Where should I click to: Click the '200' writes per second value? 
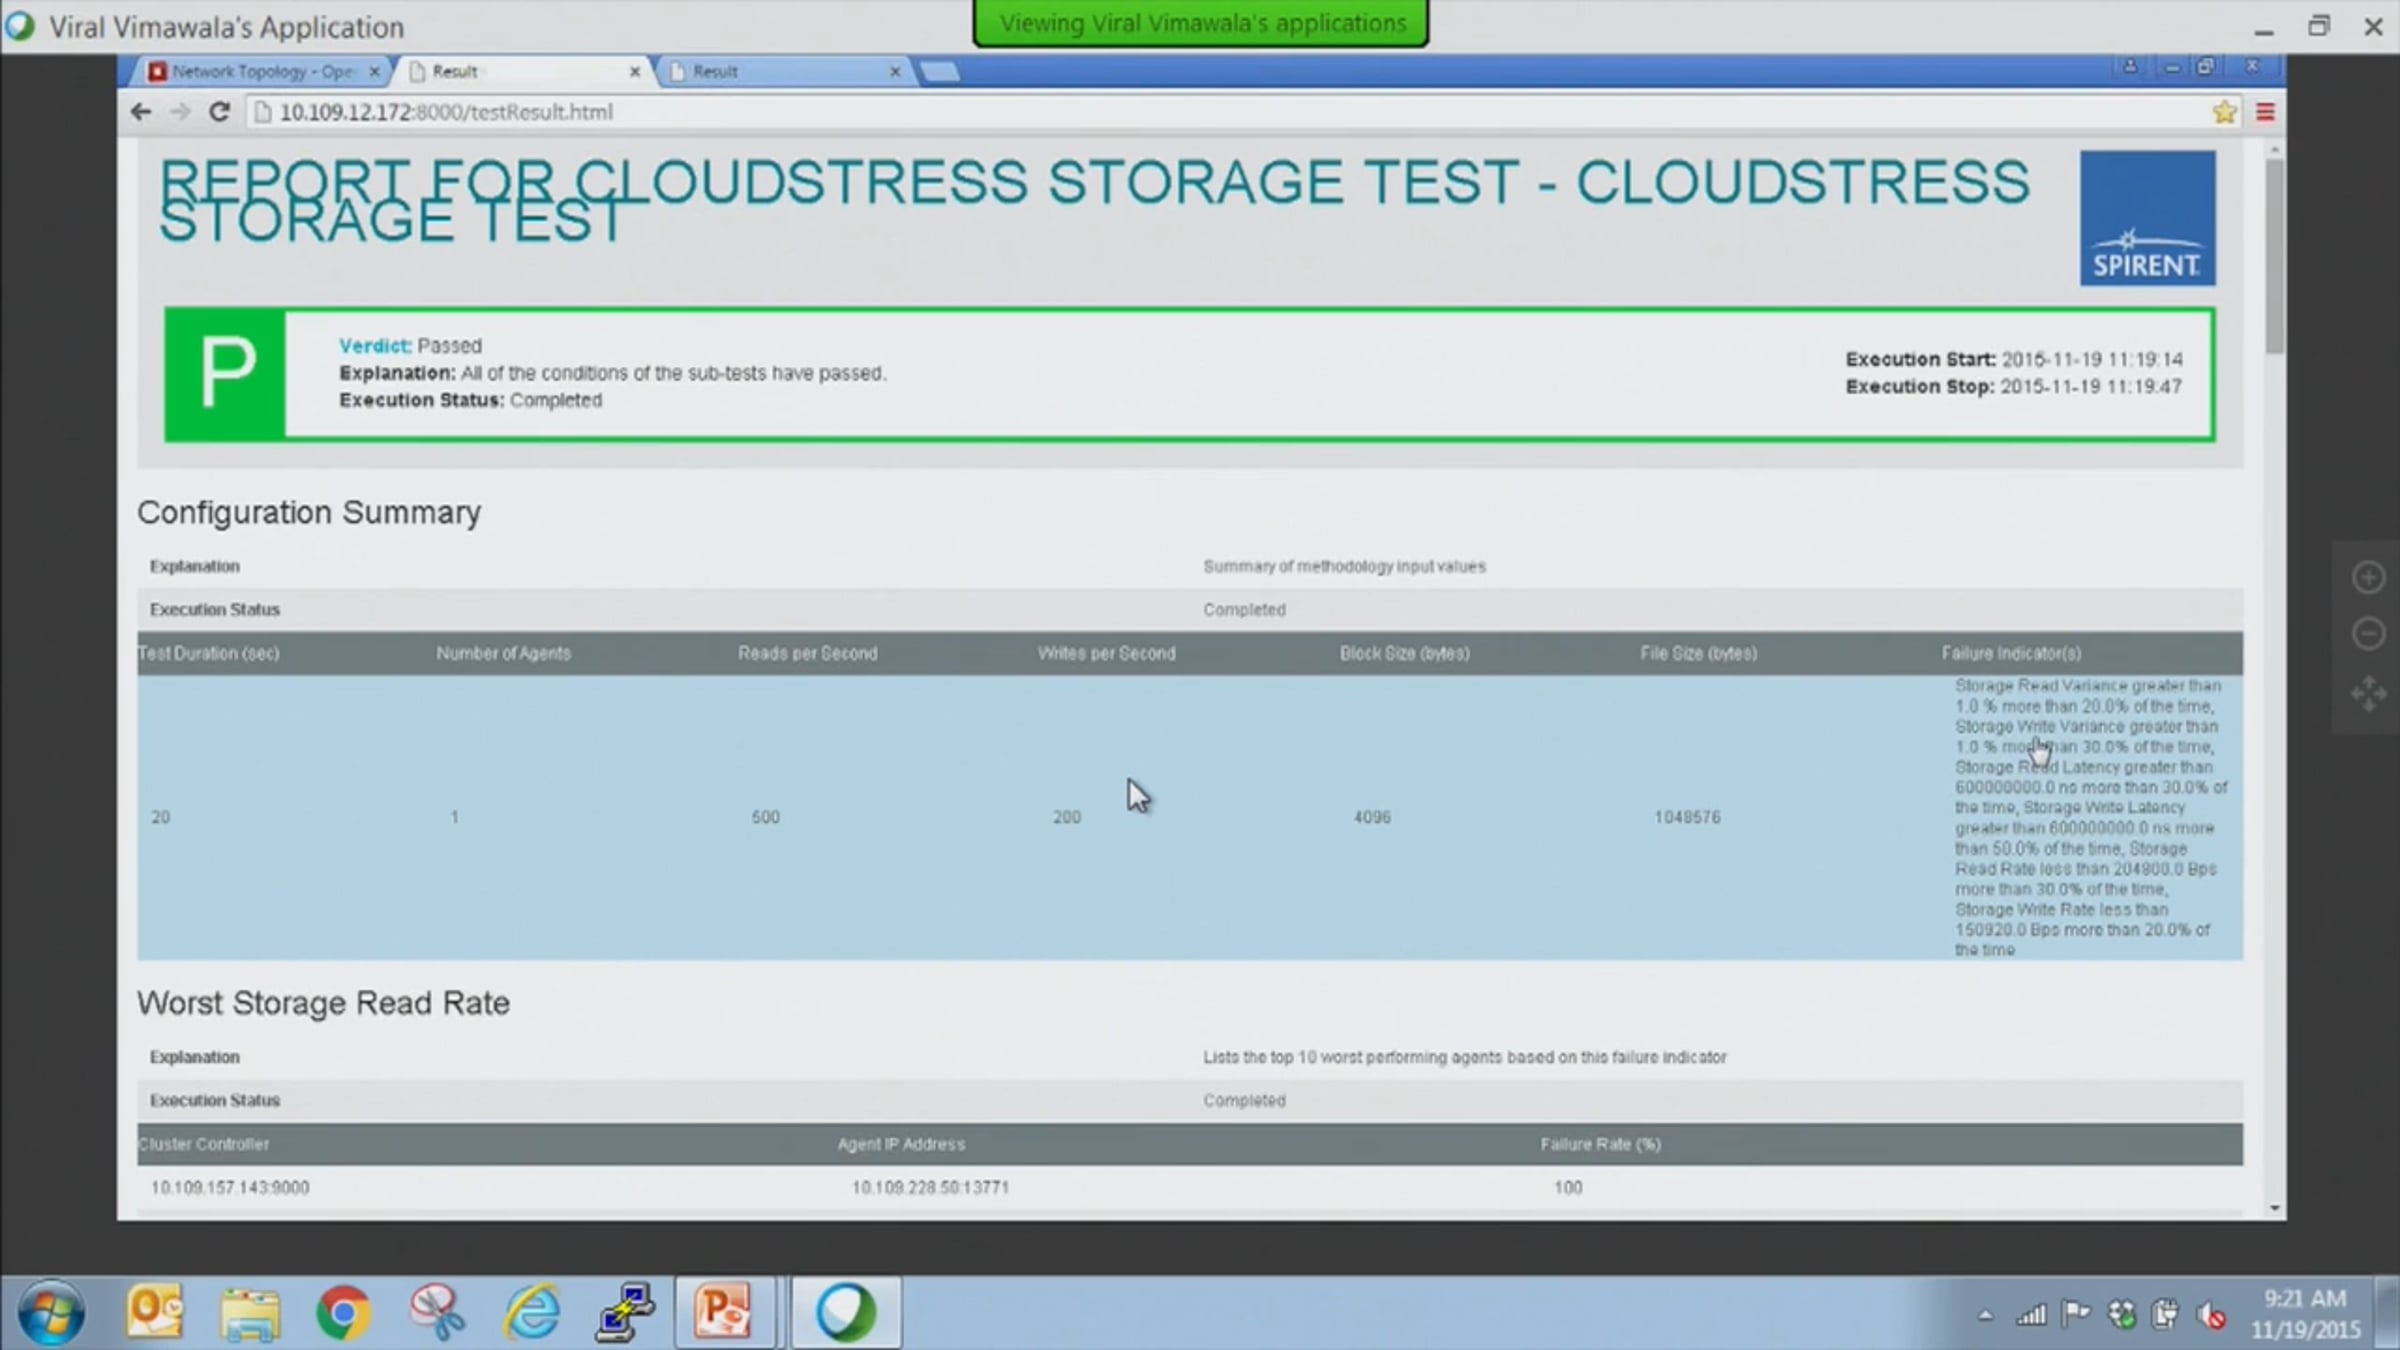1066,817
